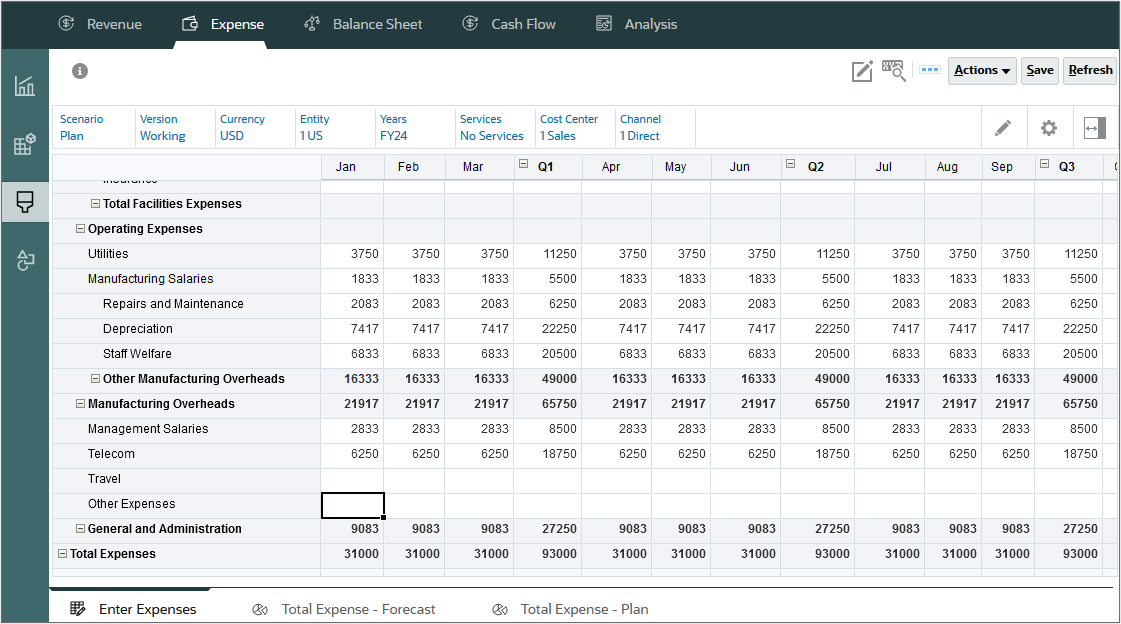
Task: Open settings via the gear icon
Action: pos(1048,127)
